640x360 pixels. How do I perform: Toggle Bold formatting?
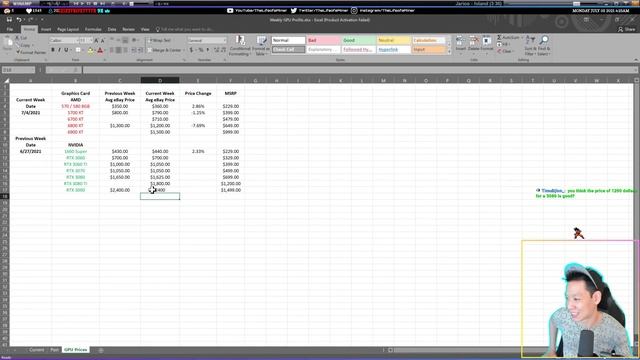coord(53,50)
